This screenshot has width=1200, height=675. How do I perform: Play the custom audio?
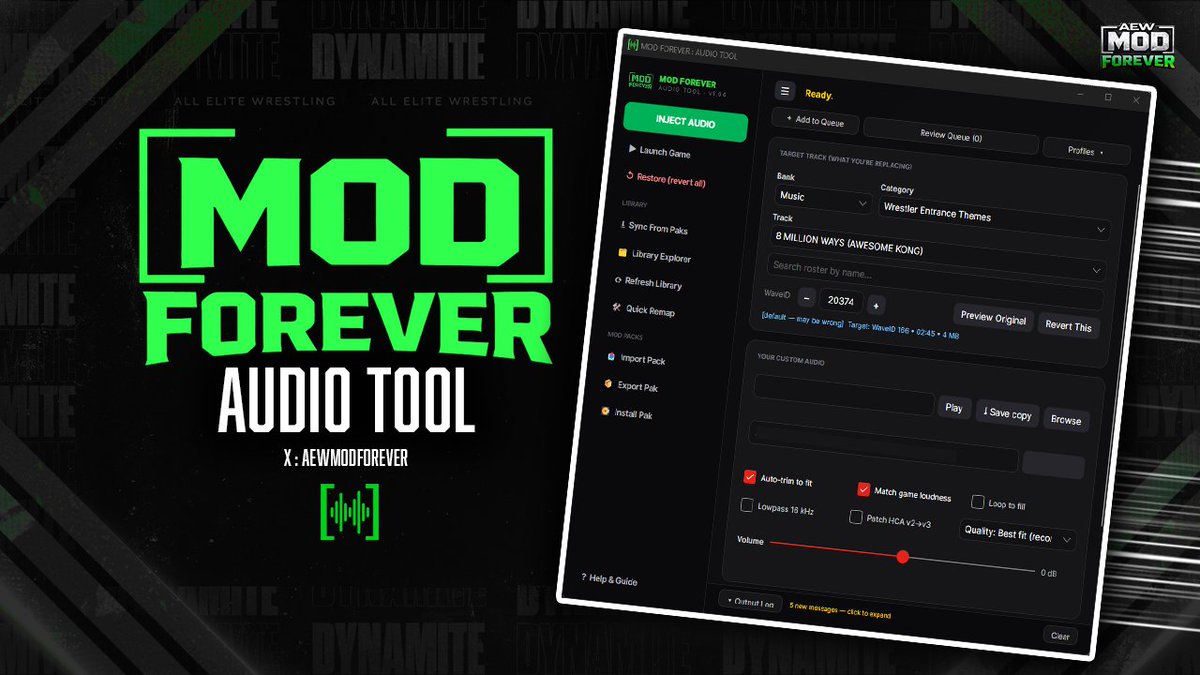954,408
